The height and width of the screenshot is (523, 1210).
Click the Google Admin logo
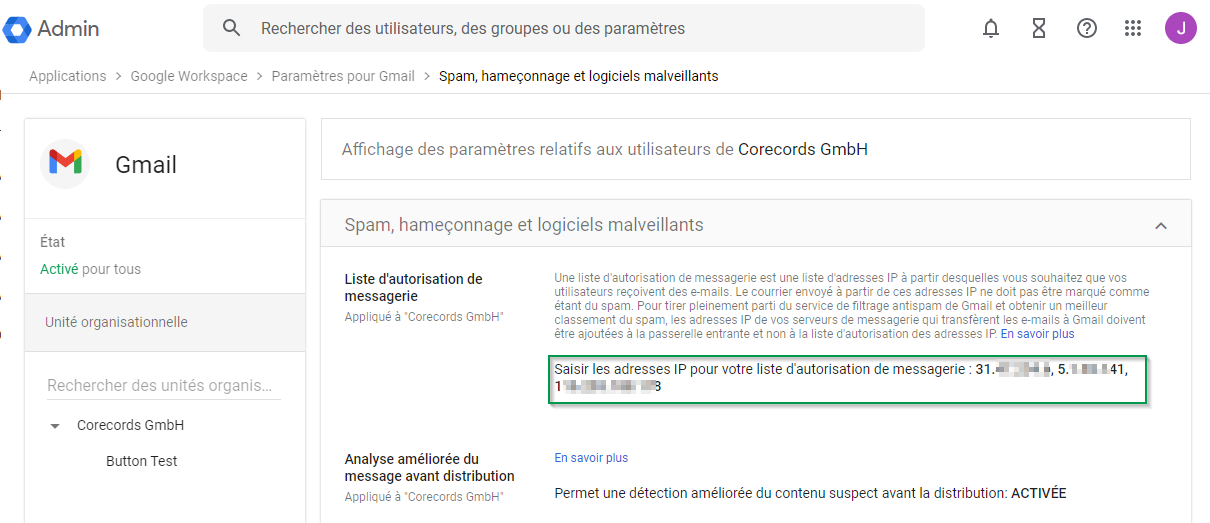52,29
